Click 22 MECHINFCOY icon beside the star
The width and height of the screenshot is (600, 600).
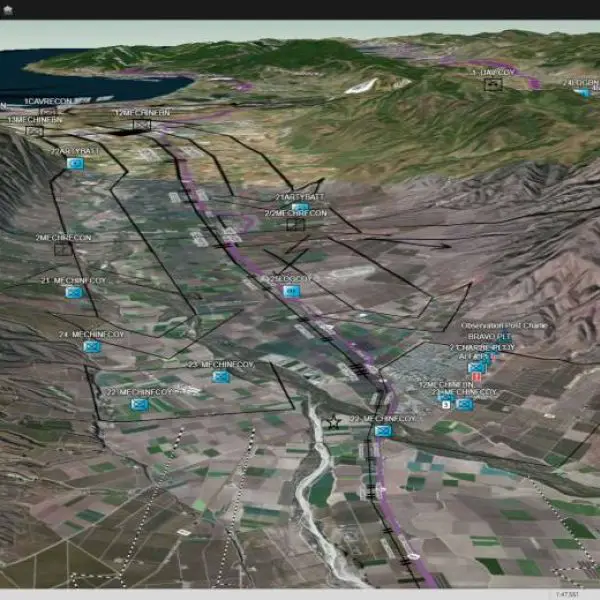382,430
